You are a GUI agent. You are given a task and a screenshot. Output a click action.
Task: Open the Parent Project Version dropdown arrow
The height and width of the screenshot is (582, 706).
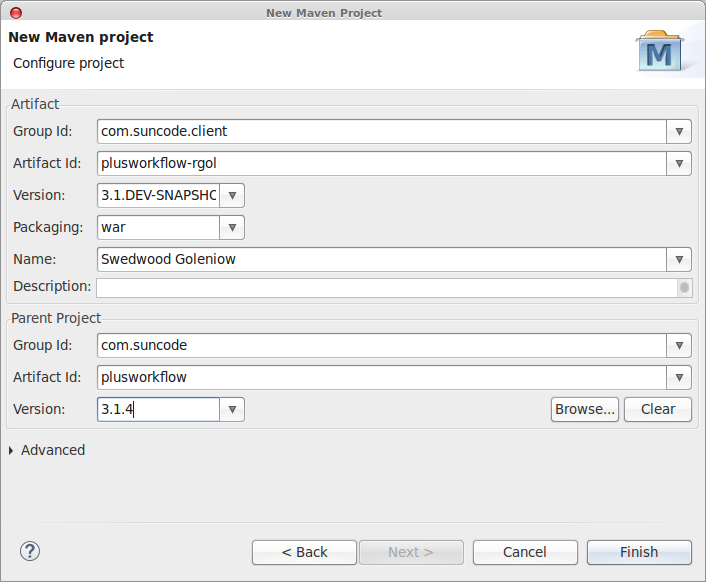232,409
